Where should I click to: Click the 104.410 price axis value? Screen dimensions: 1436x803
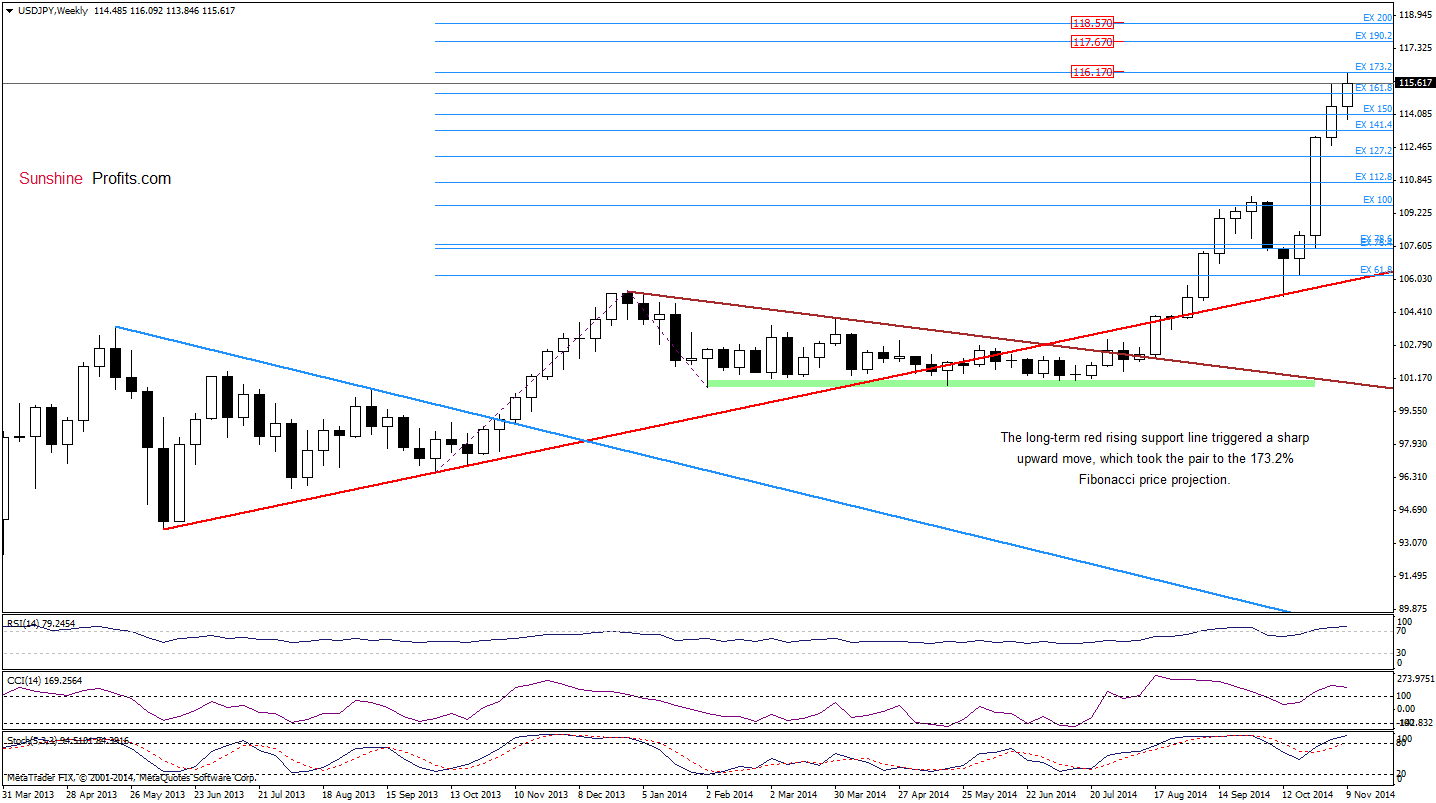[1416, 312]
